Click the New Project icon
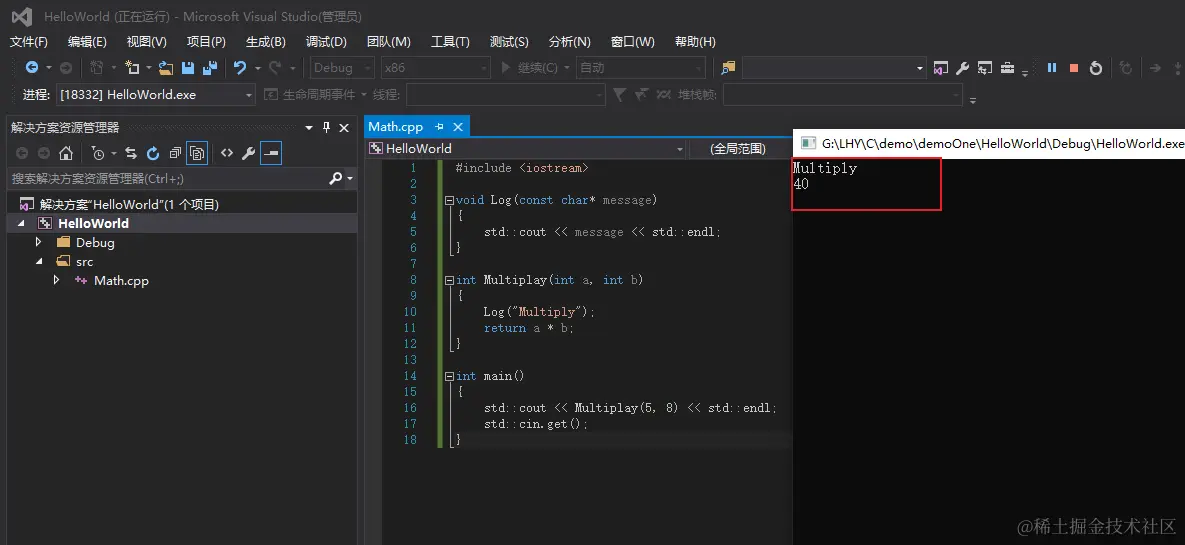This screenshot has height=545, width=1185. pyautogui.click(x=132, y=67)
